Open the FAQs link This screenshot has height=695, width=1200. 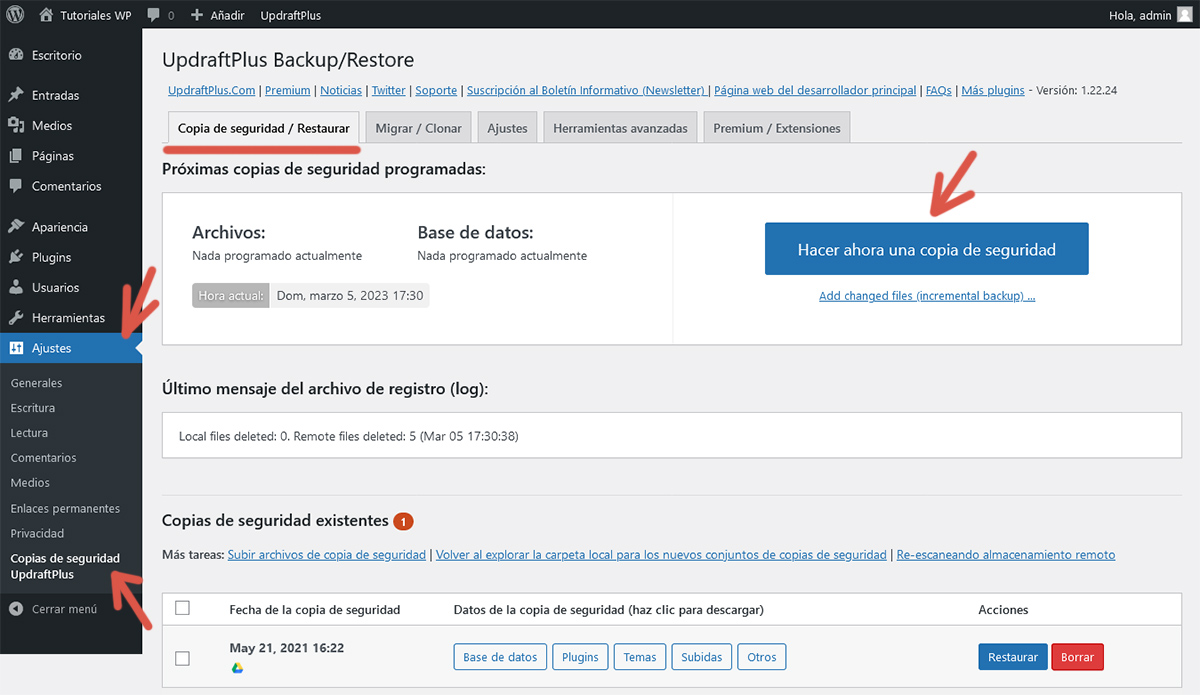[939, 90]
